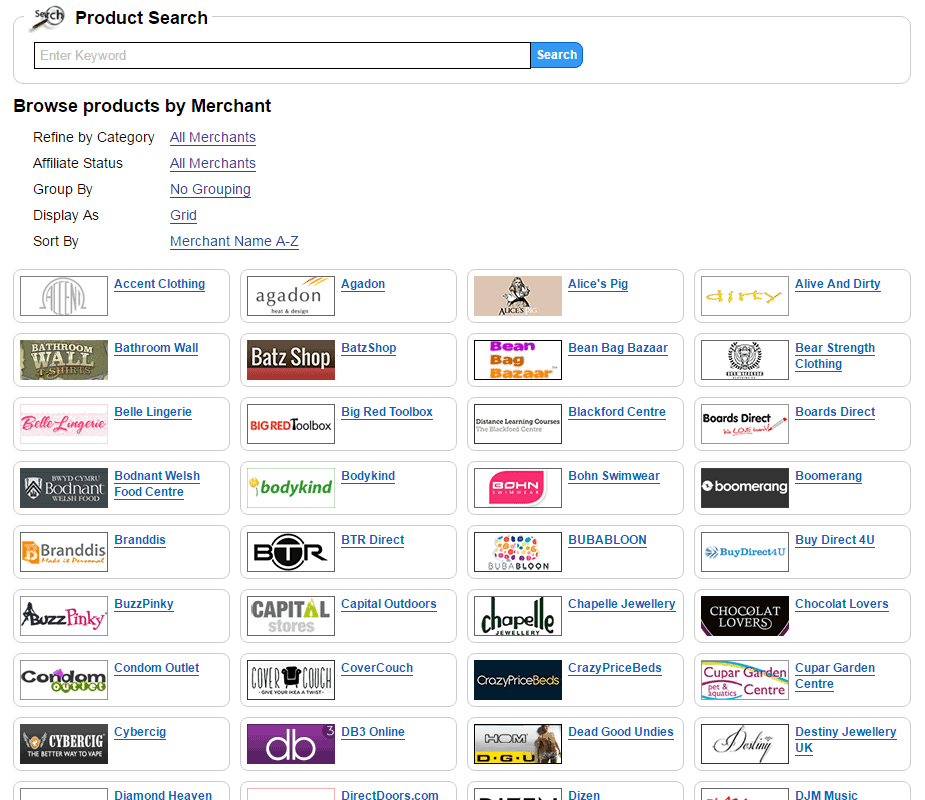The height and width of the screenshot is (800, 925).
Task: Go to the Chapelle Jewellery link
Action: coord(622,604)
